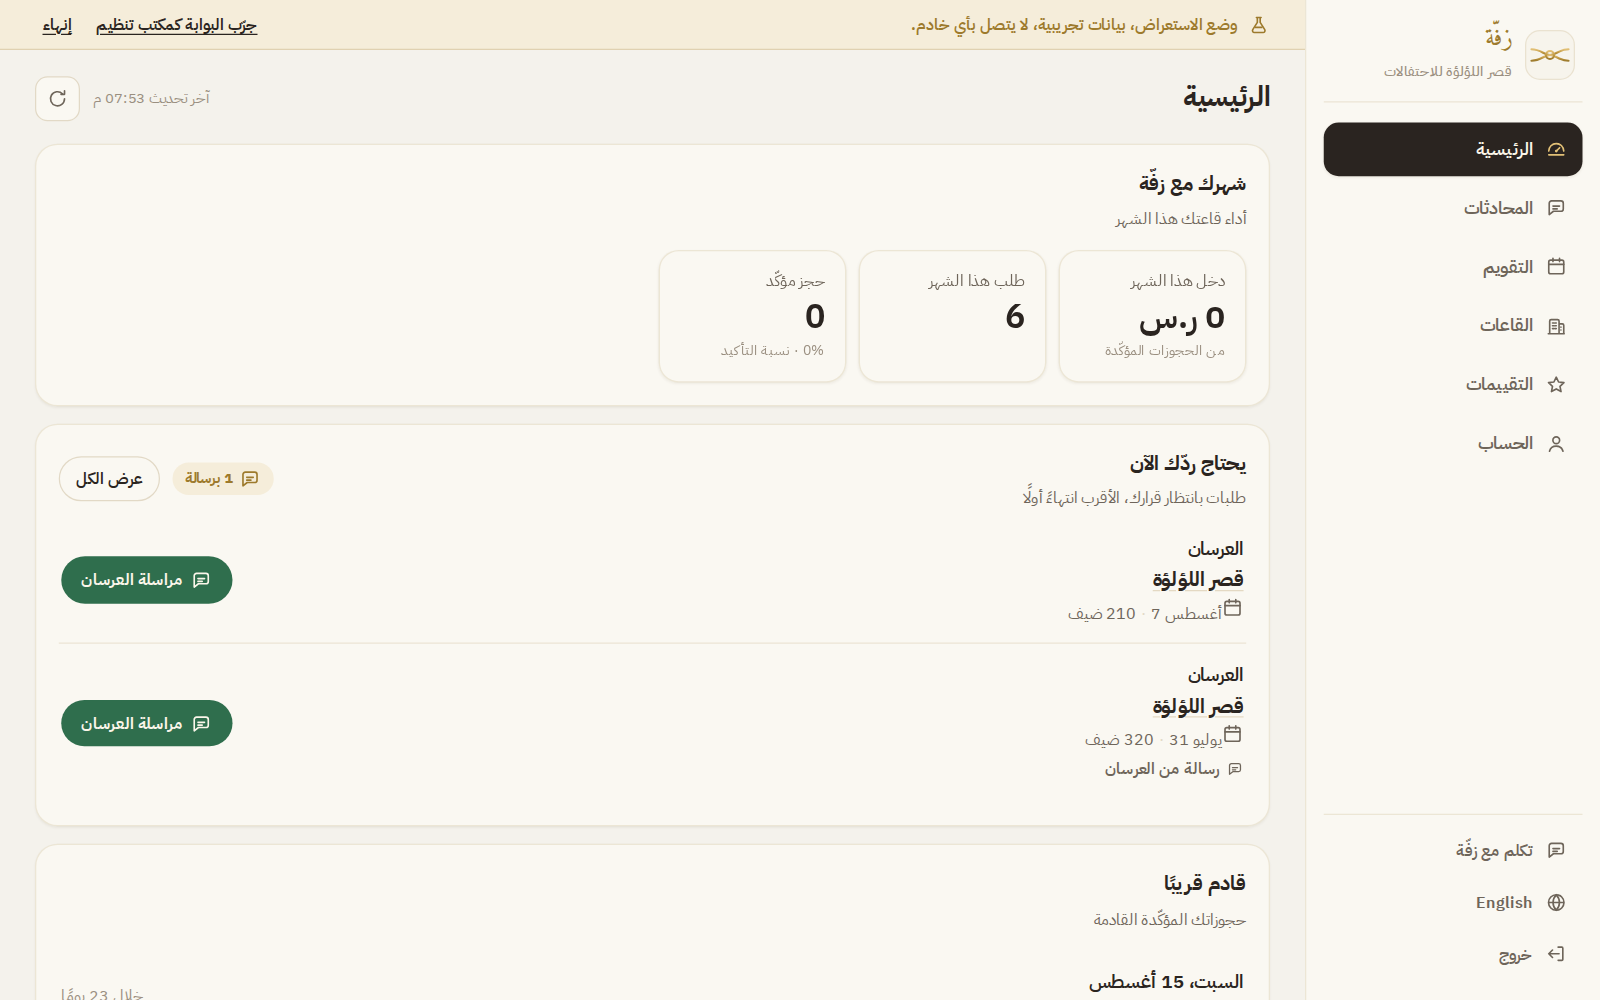Click the star icon beside التقييمات
The image size is (1600, 1000).
(1556, 385)
